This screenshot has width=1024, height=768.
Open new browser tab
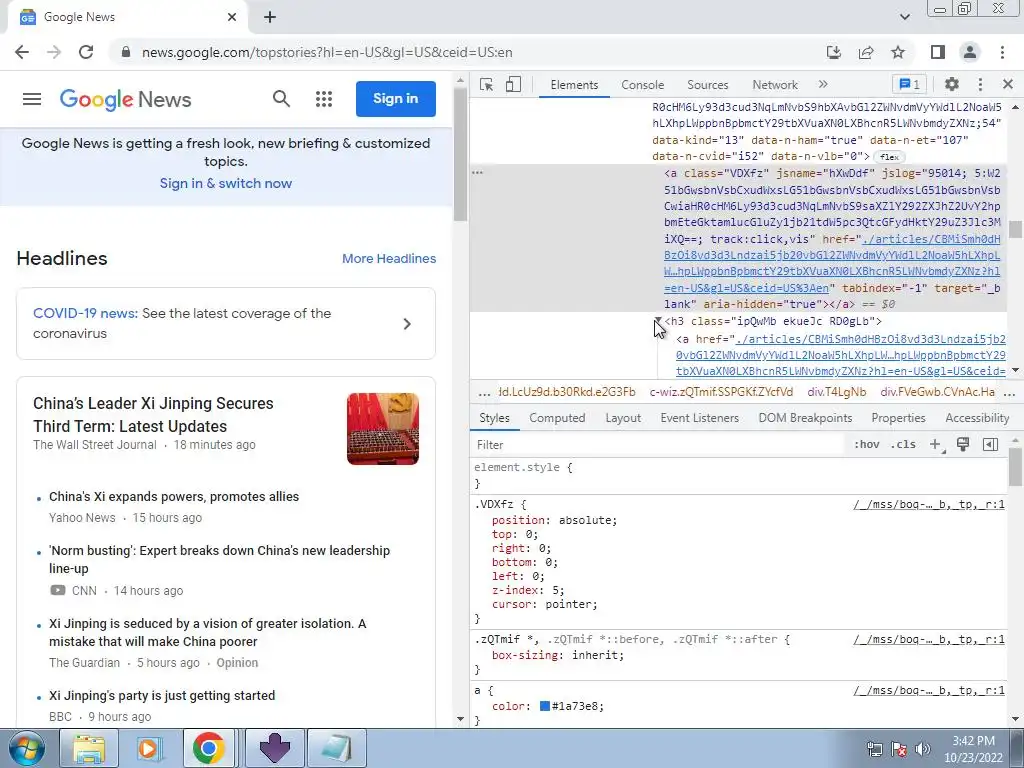(x=270, y=18)
